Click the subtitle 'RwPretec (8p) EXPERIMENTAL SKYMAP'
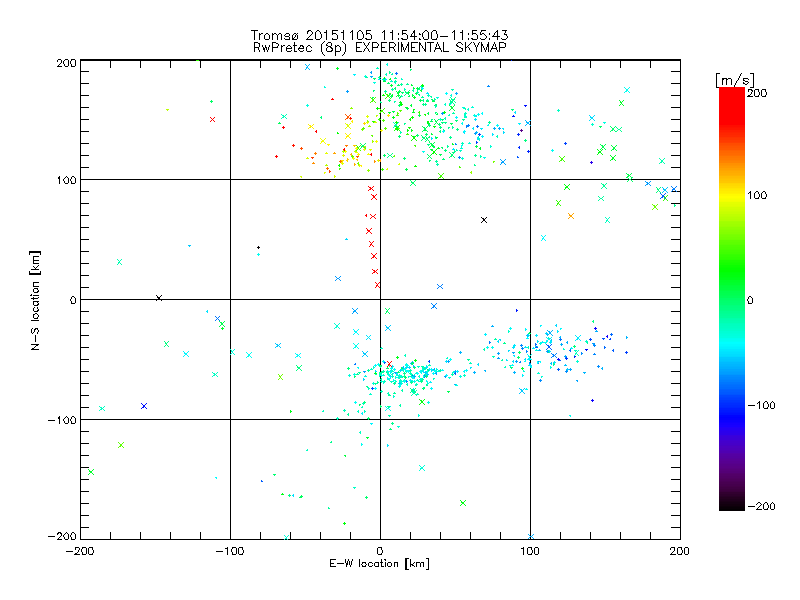 point(379,47)
